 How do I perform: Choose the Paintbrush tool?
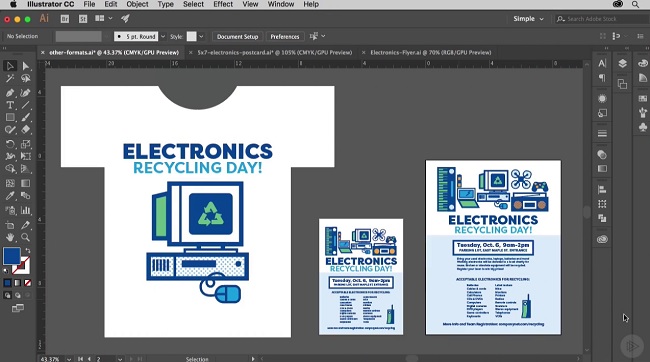(26, 117)
